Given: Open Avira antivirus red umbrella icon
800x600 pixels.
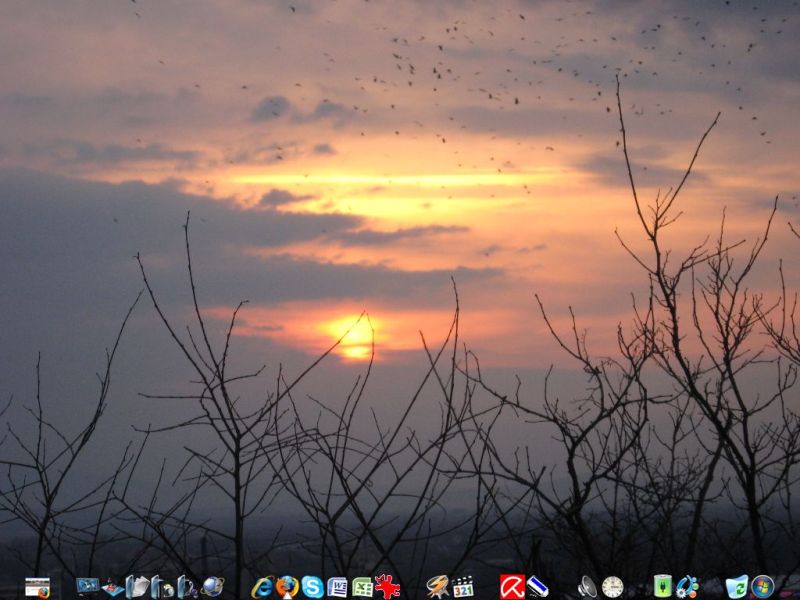Looking at the screenshot, I should tap(512, 586).
